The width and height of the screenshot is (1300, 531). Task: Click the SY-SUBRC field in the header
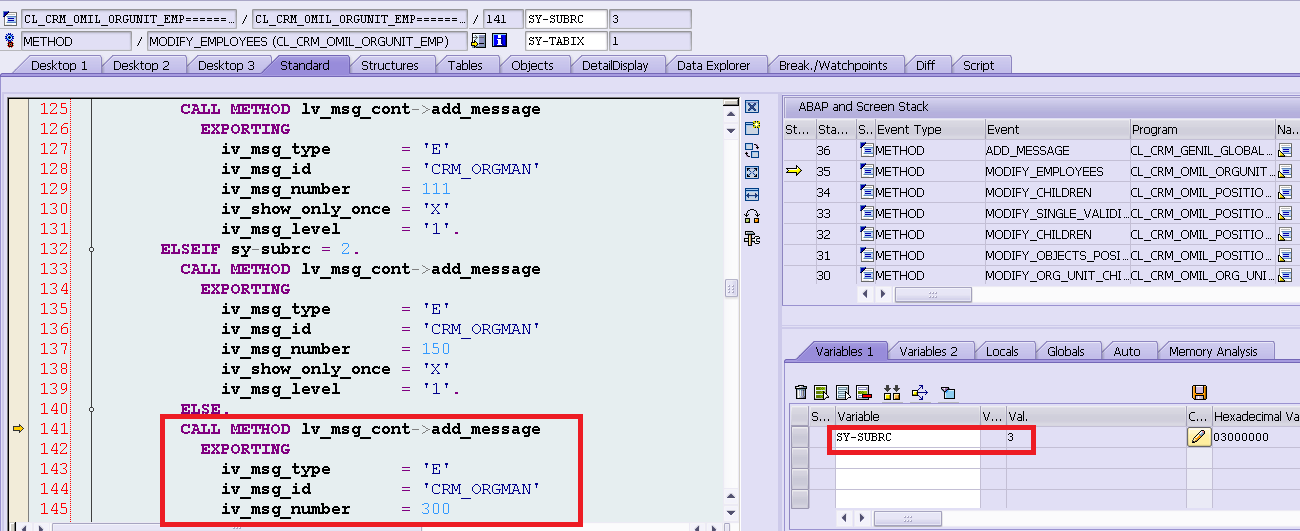(x=566, y=19)
